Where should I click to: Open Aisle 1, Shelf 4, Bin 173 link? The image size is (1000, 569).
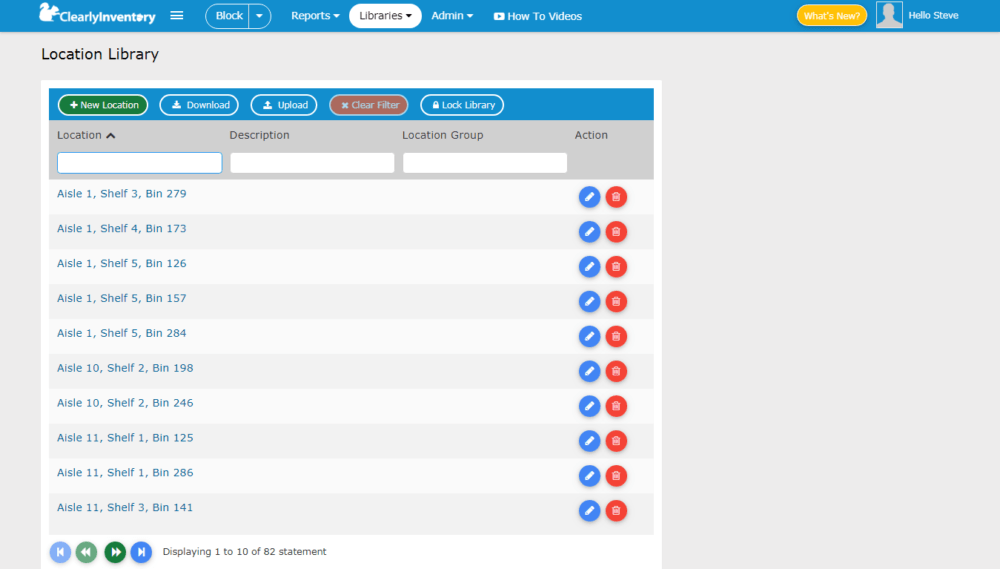[122, 228]
